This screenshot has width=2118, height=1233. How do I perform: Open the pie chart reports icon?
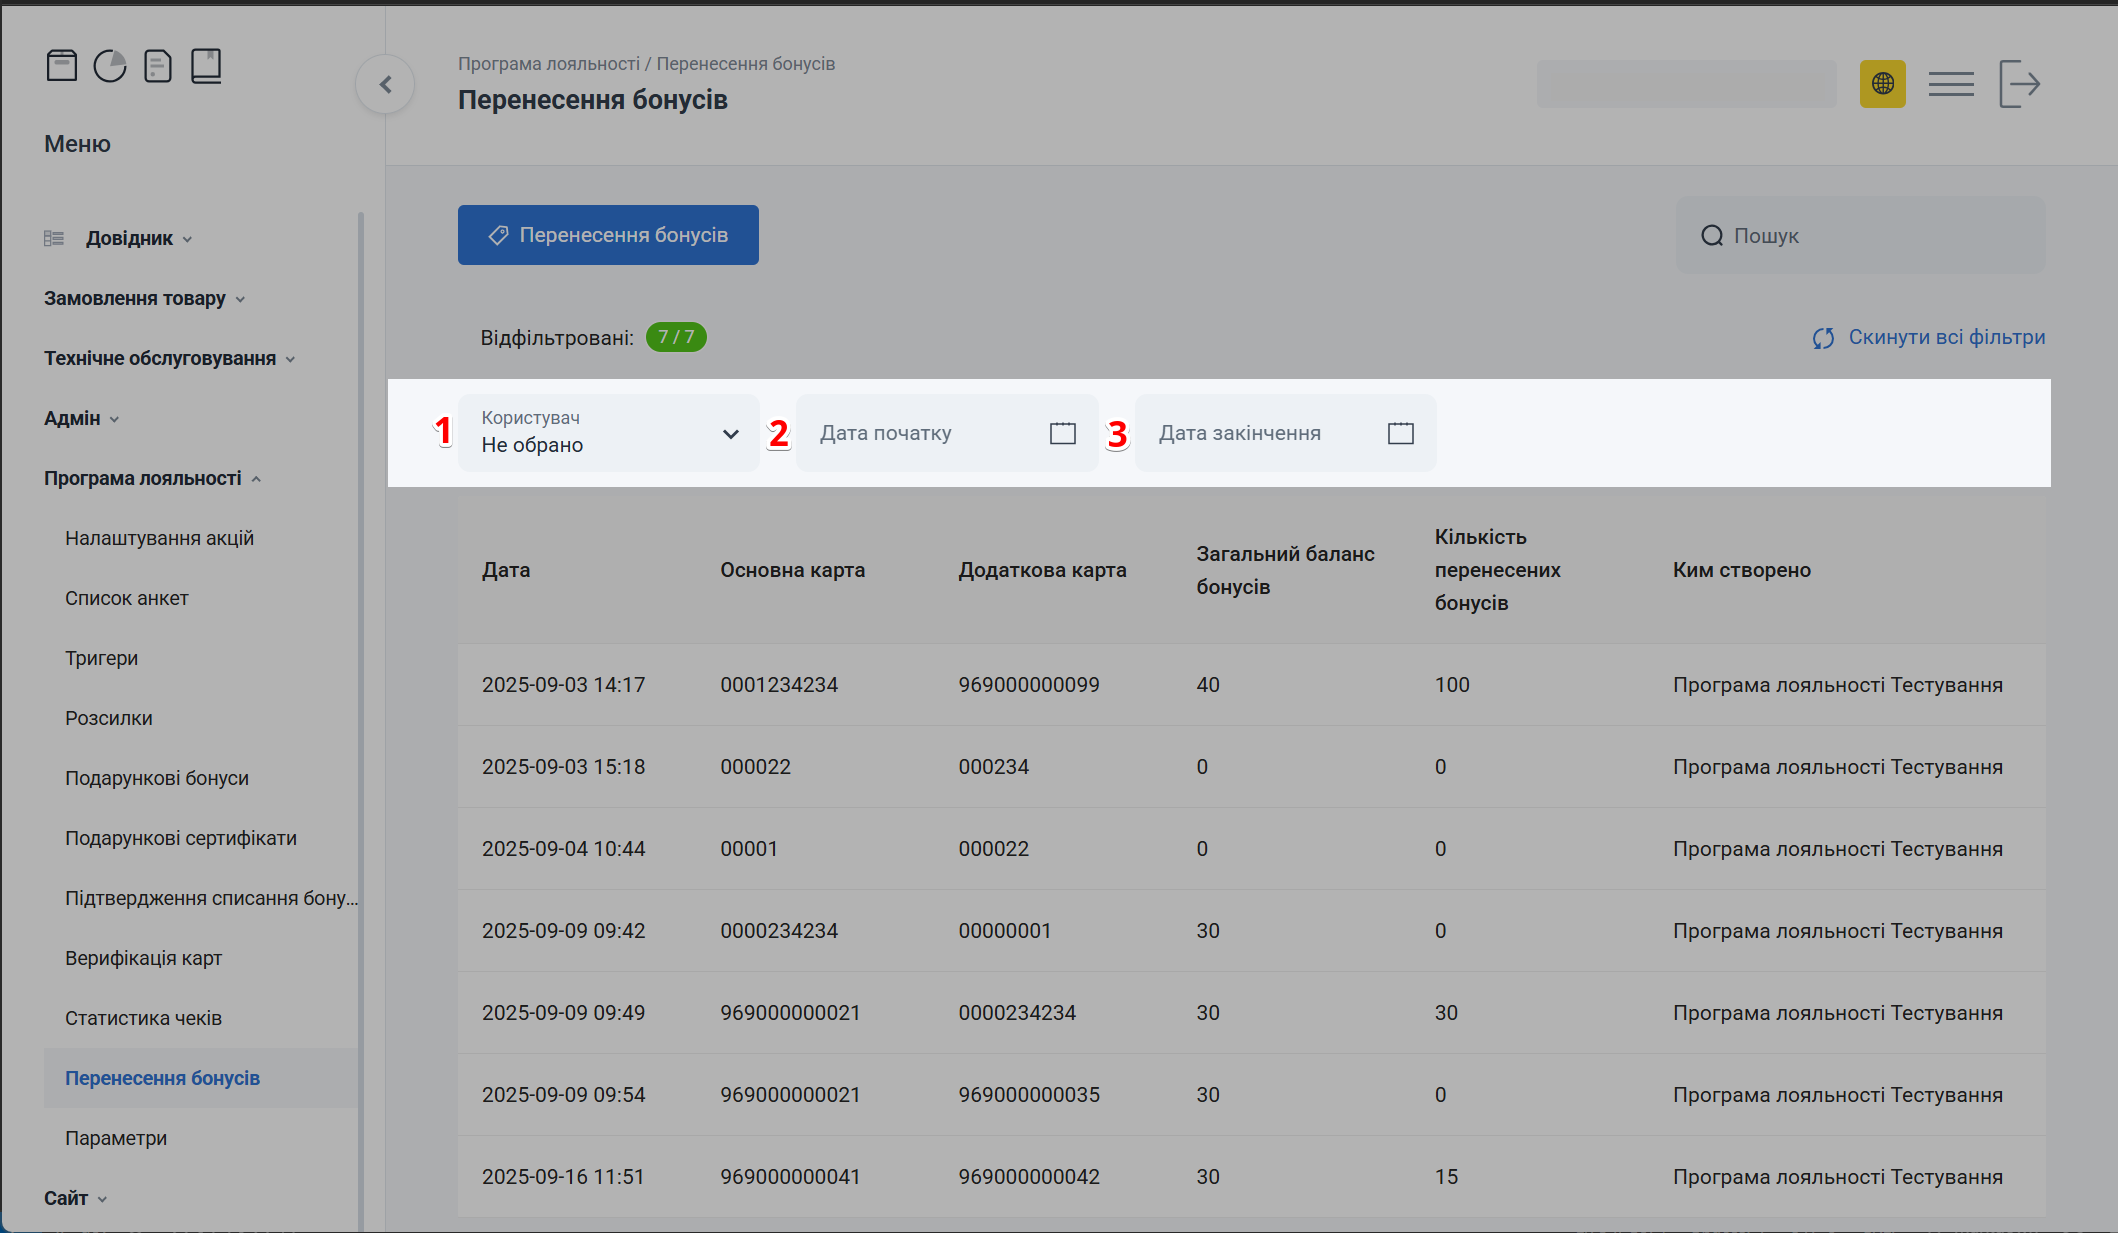[110, 66]
